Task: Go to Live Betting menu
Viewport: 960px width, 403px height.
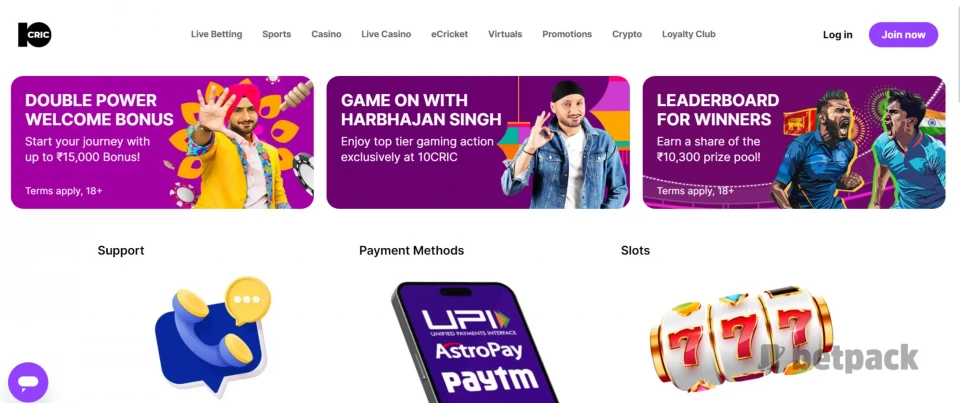Action: pos(216,34)
